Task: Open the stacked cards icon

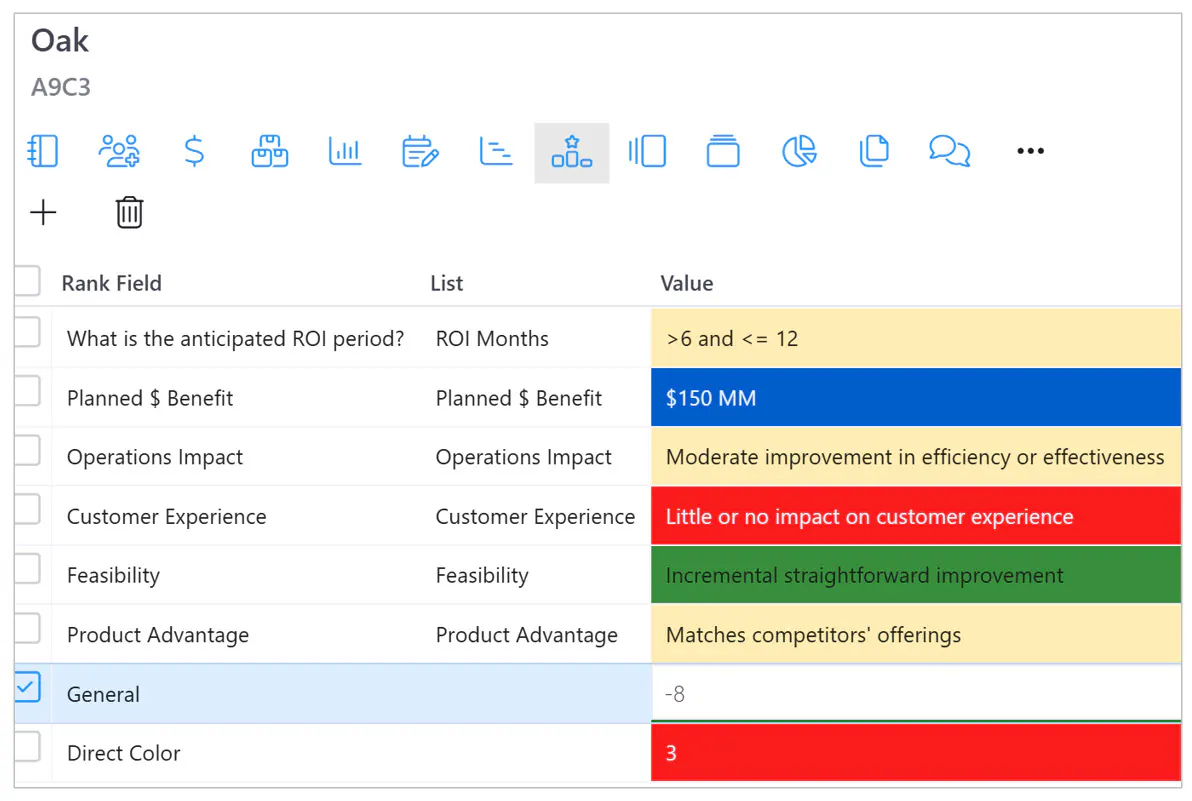Action: (722, 150)
